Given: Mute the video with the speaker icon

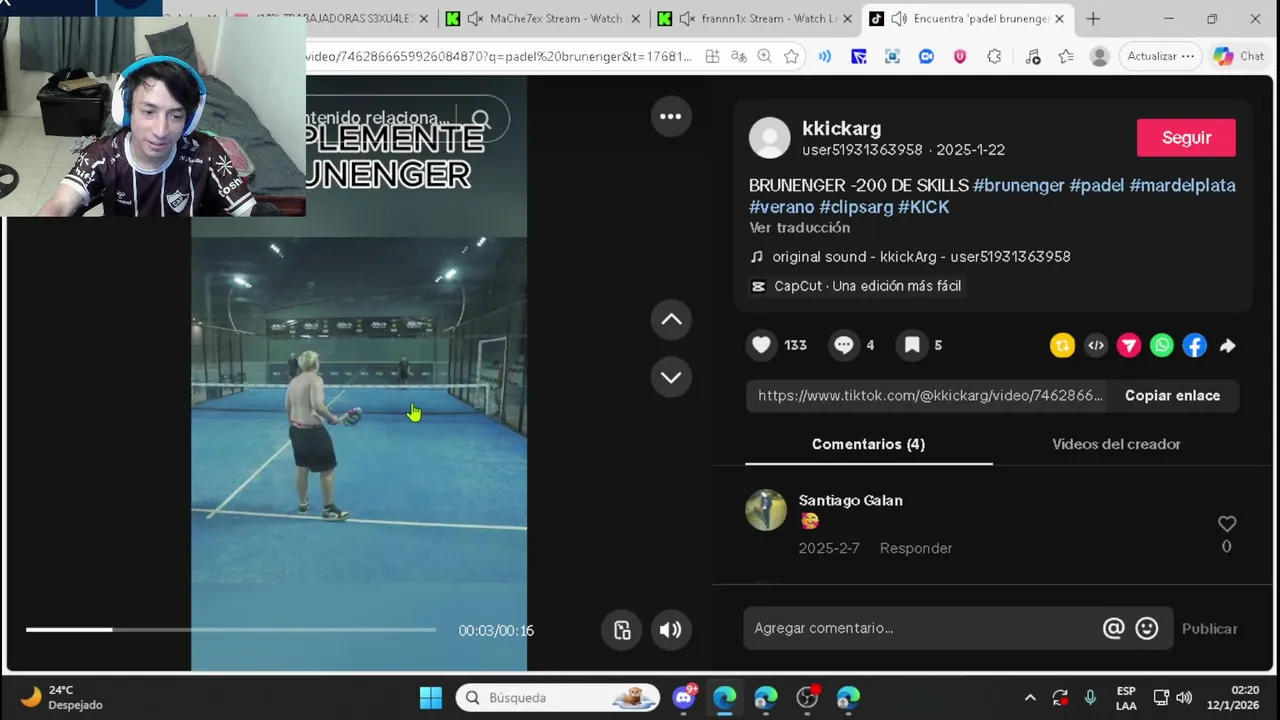Looking at the screenshot, I should pyautogui.click(x=670, y=630).
